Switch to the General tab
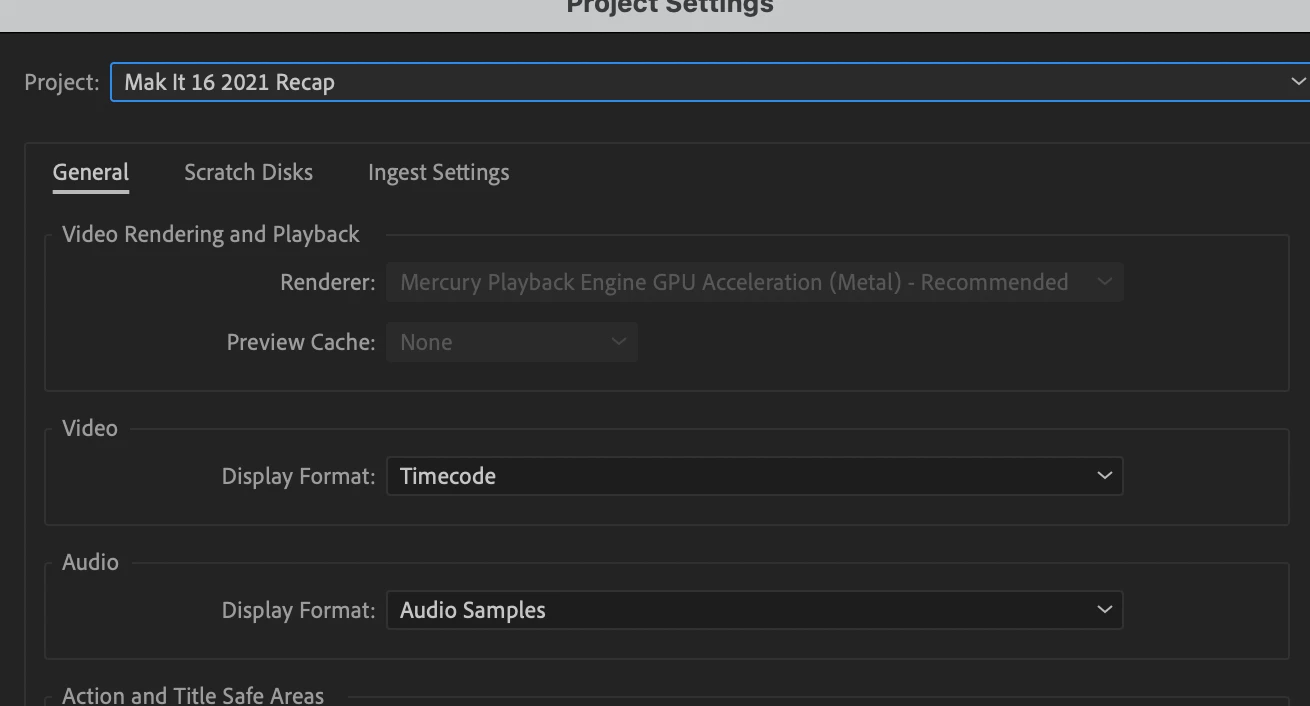Screen dimensions: 1310x706 [91, 172]
